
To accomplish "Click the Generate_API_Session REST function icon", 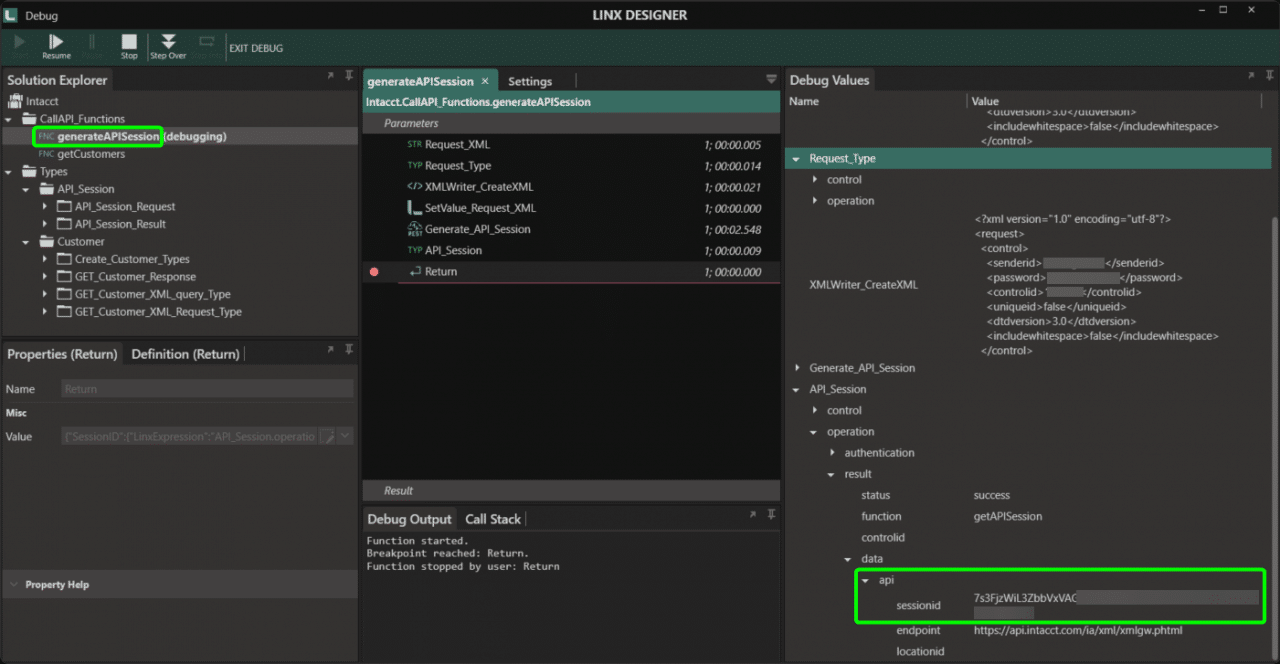I will point(414,229).
